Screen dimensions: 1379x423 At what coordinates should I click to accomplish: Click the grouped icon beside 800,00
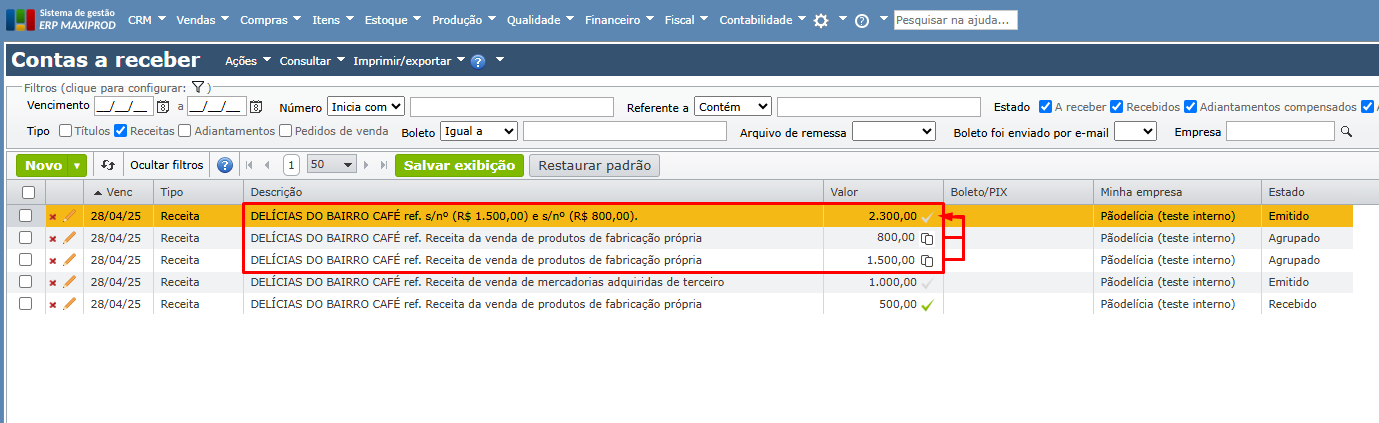pos(927,238)
